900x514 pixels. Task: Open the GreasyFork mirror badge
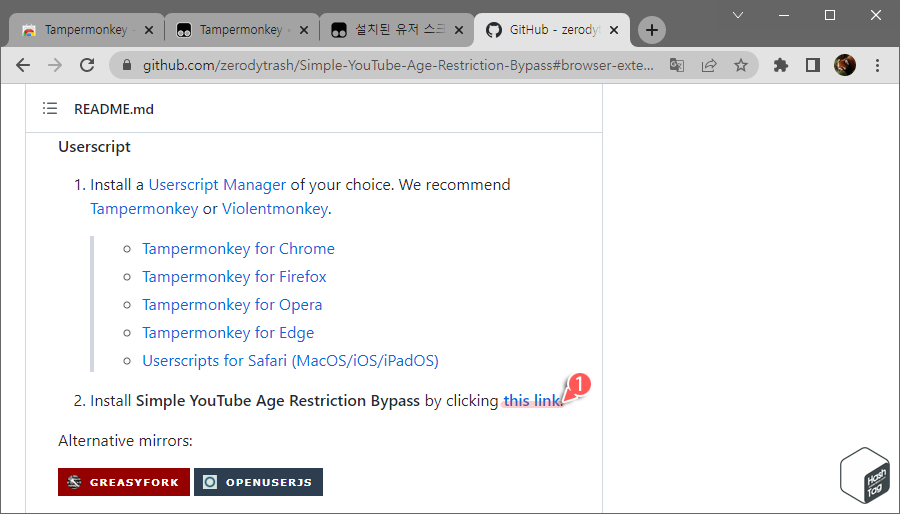[123, 482]
